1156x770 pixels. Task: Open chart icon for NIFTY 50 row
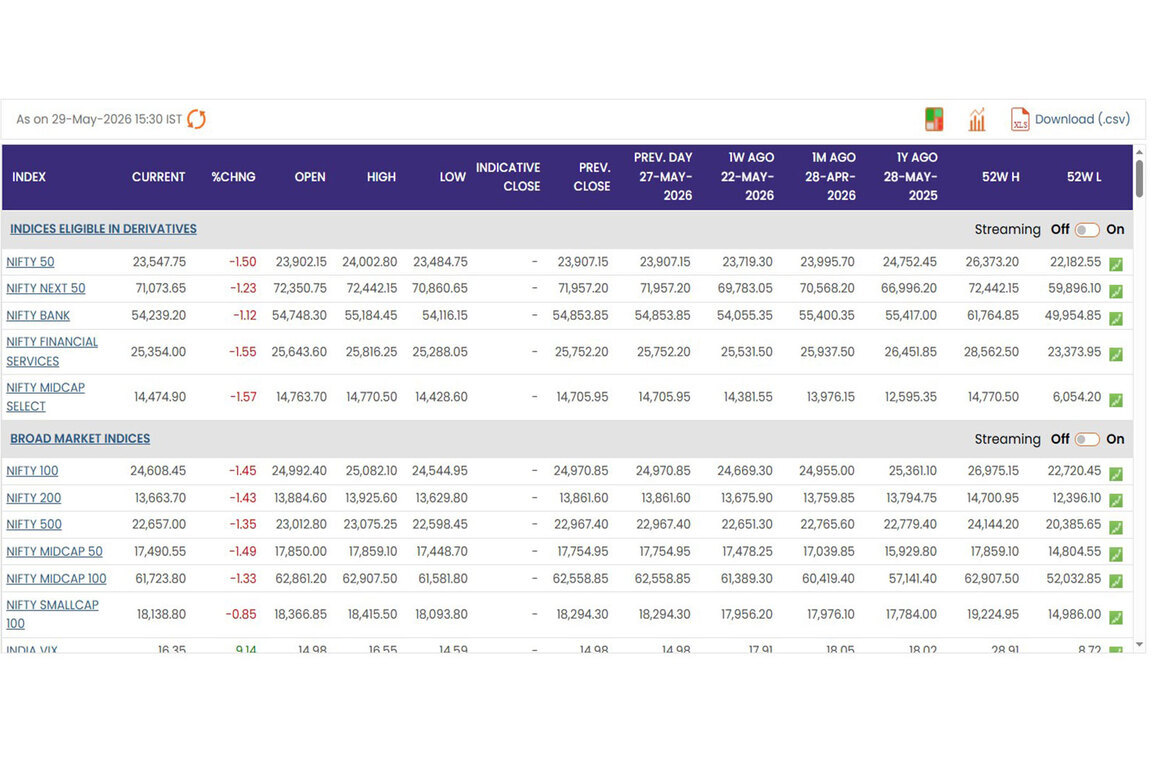click(x=1116, y=264)
